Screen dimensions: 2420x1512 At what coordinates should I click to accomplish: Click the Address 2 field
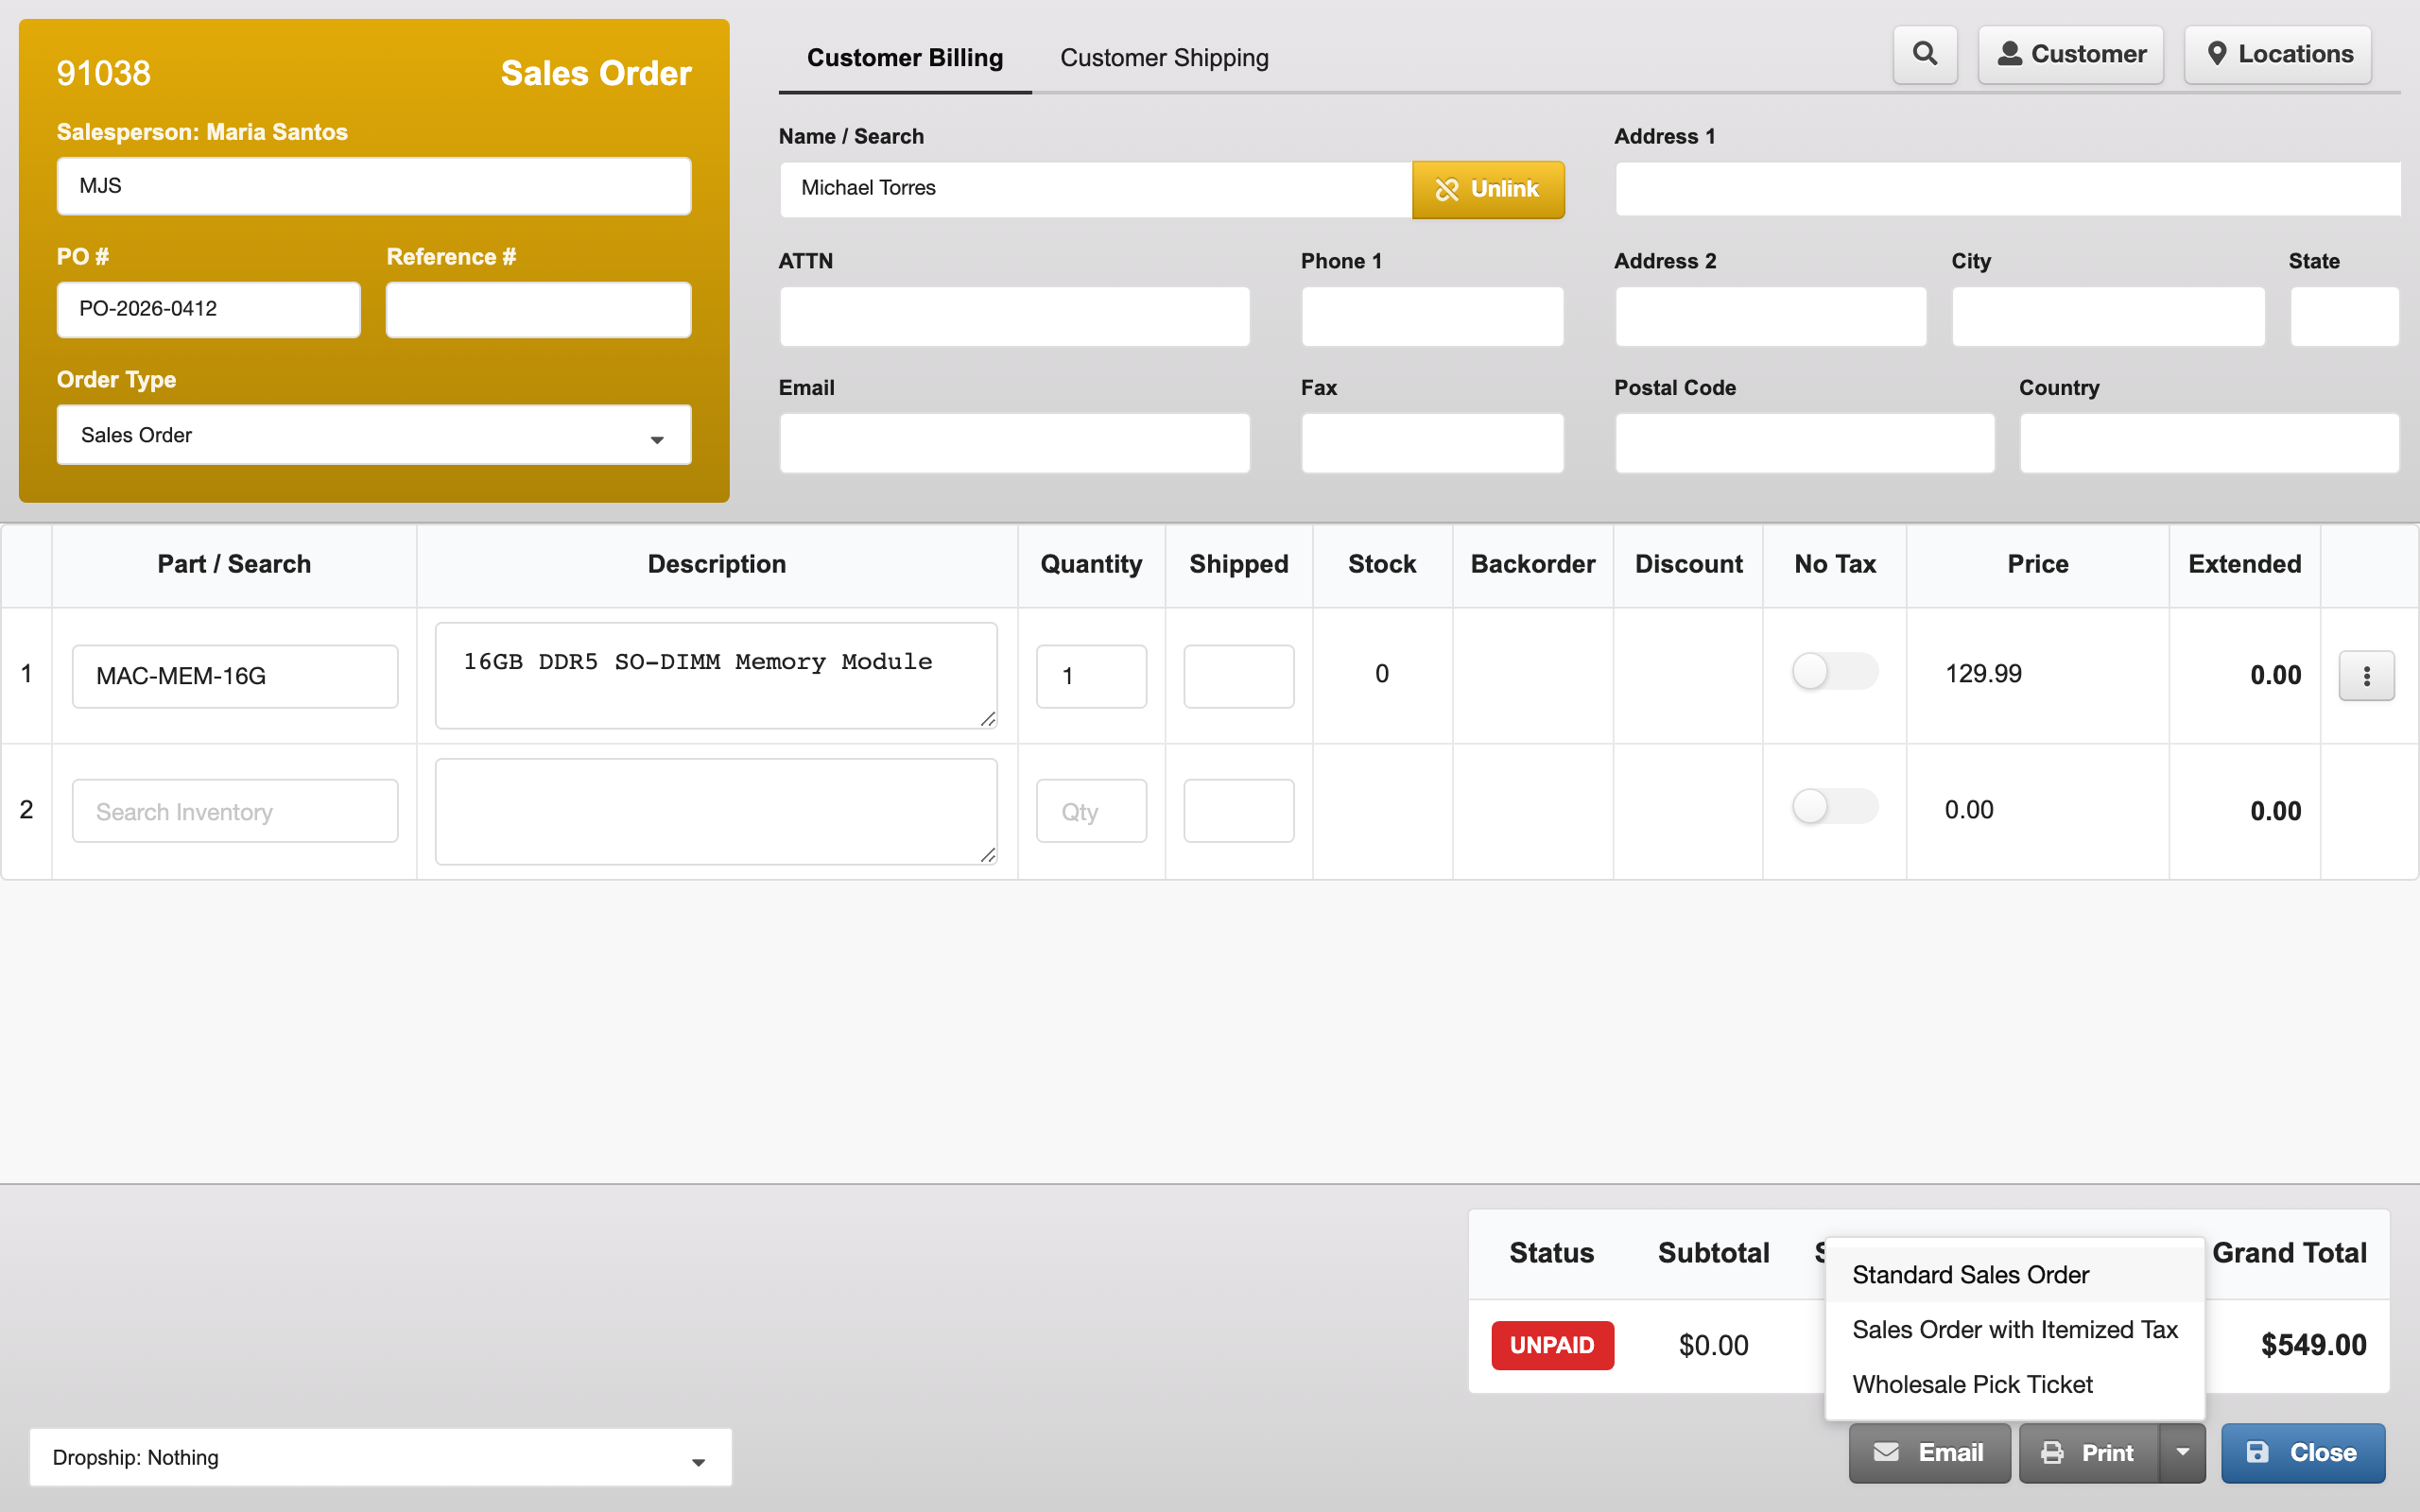click(x=1770, y=317)
